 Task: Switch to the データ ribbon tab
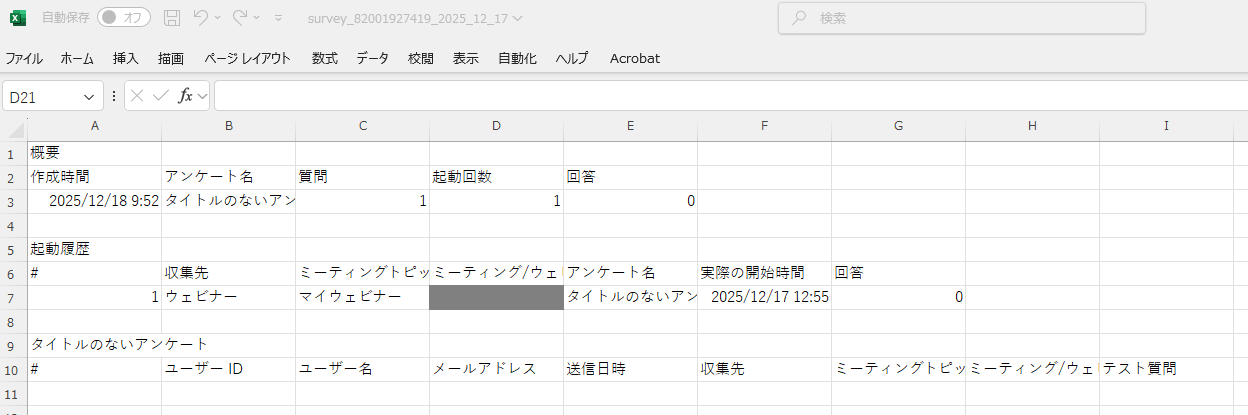click(x=372, y=58)
